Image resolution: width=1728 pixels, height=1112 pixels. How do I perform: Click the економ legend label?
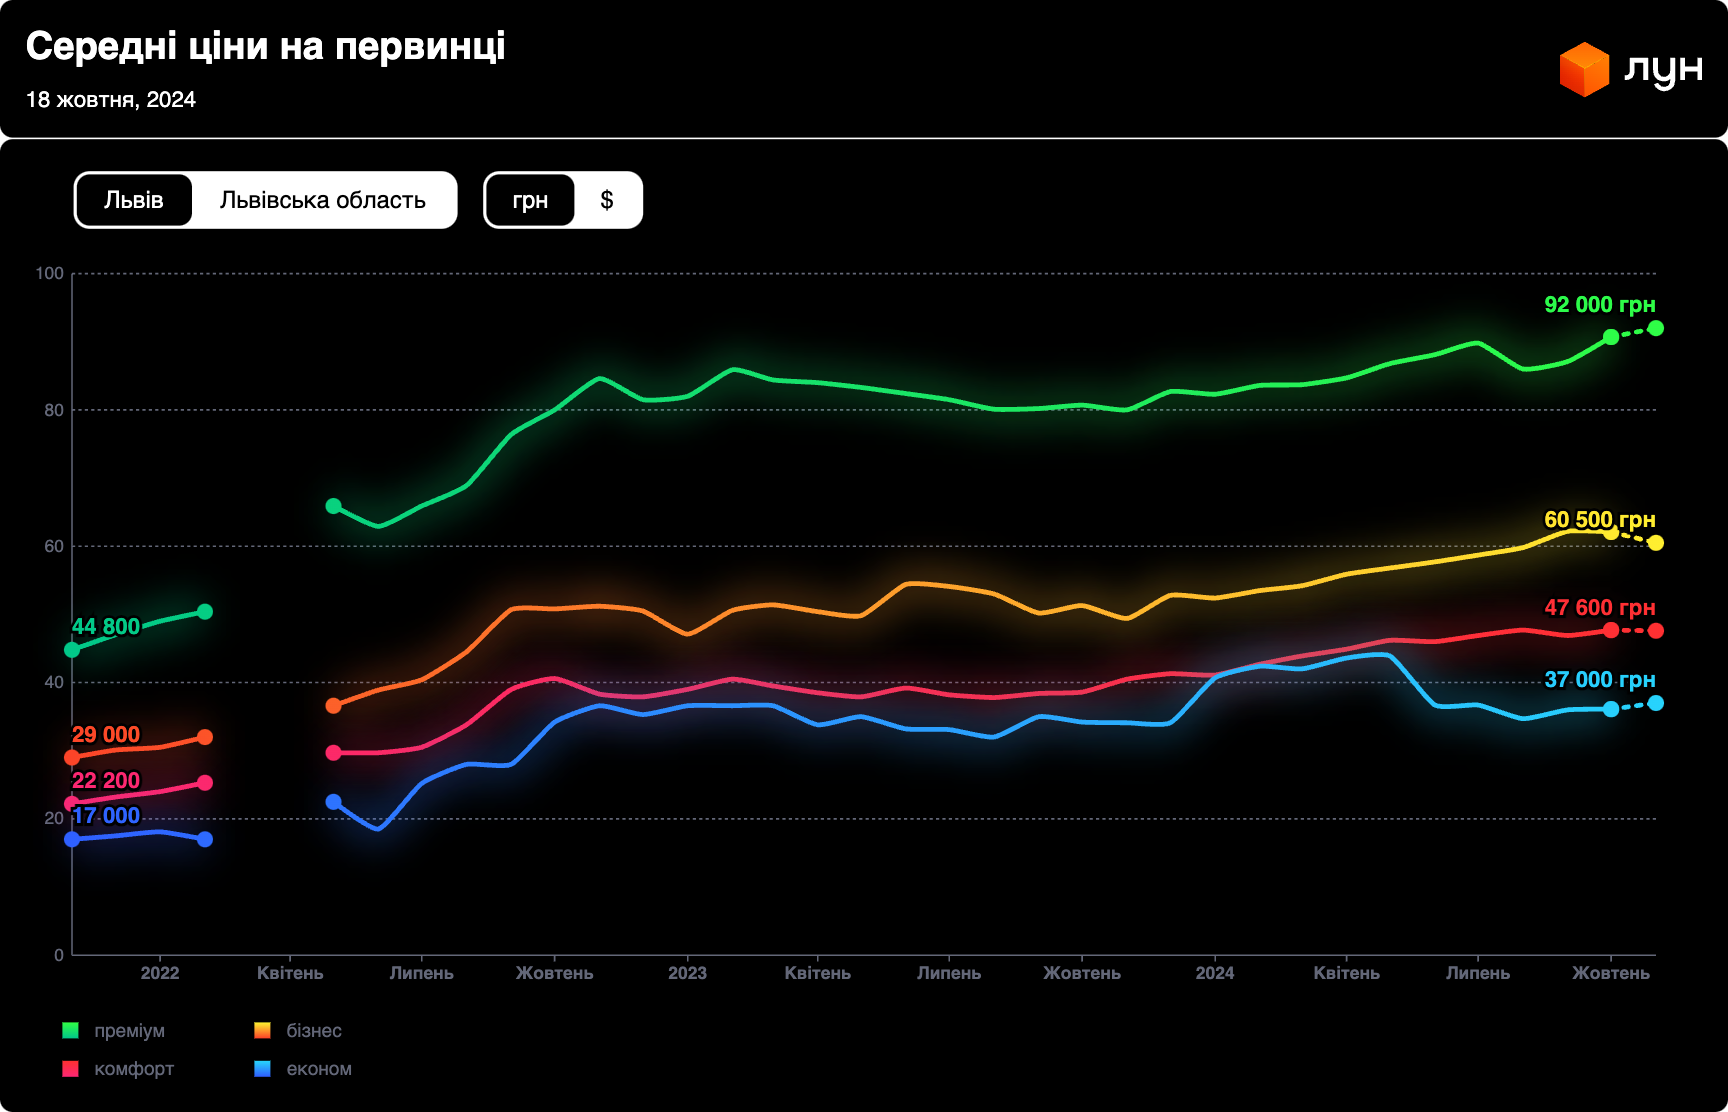pos(319,1069)
